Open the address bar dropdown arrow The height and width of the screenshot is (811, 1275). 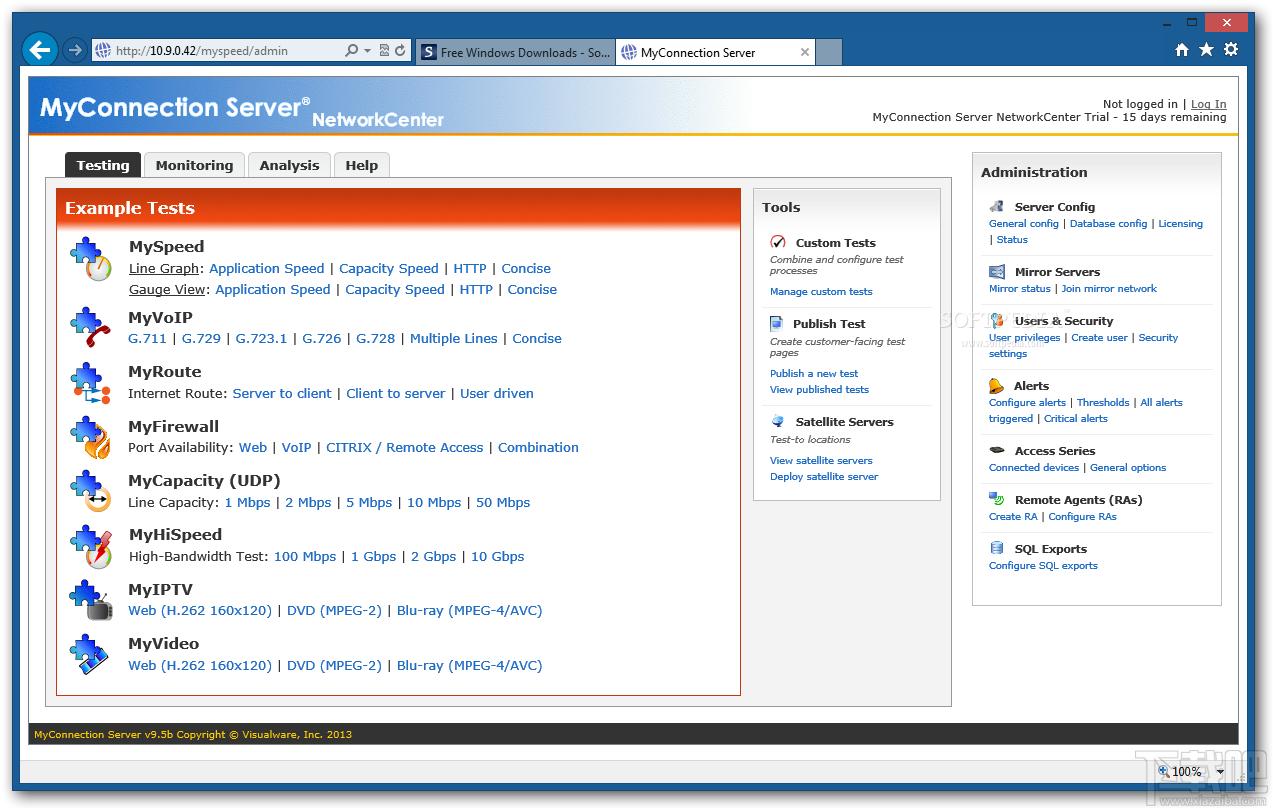[367, 51]
